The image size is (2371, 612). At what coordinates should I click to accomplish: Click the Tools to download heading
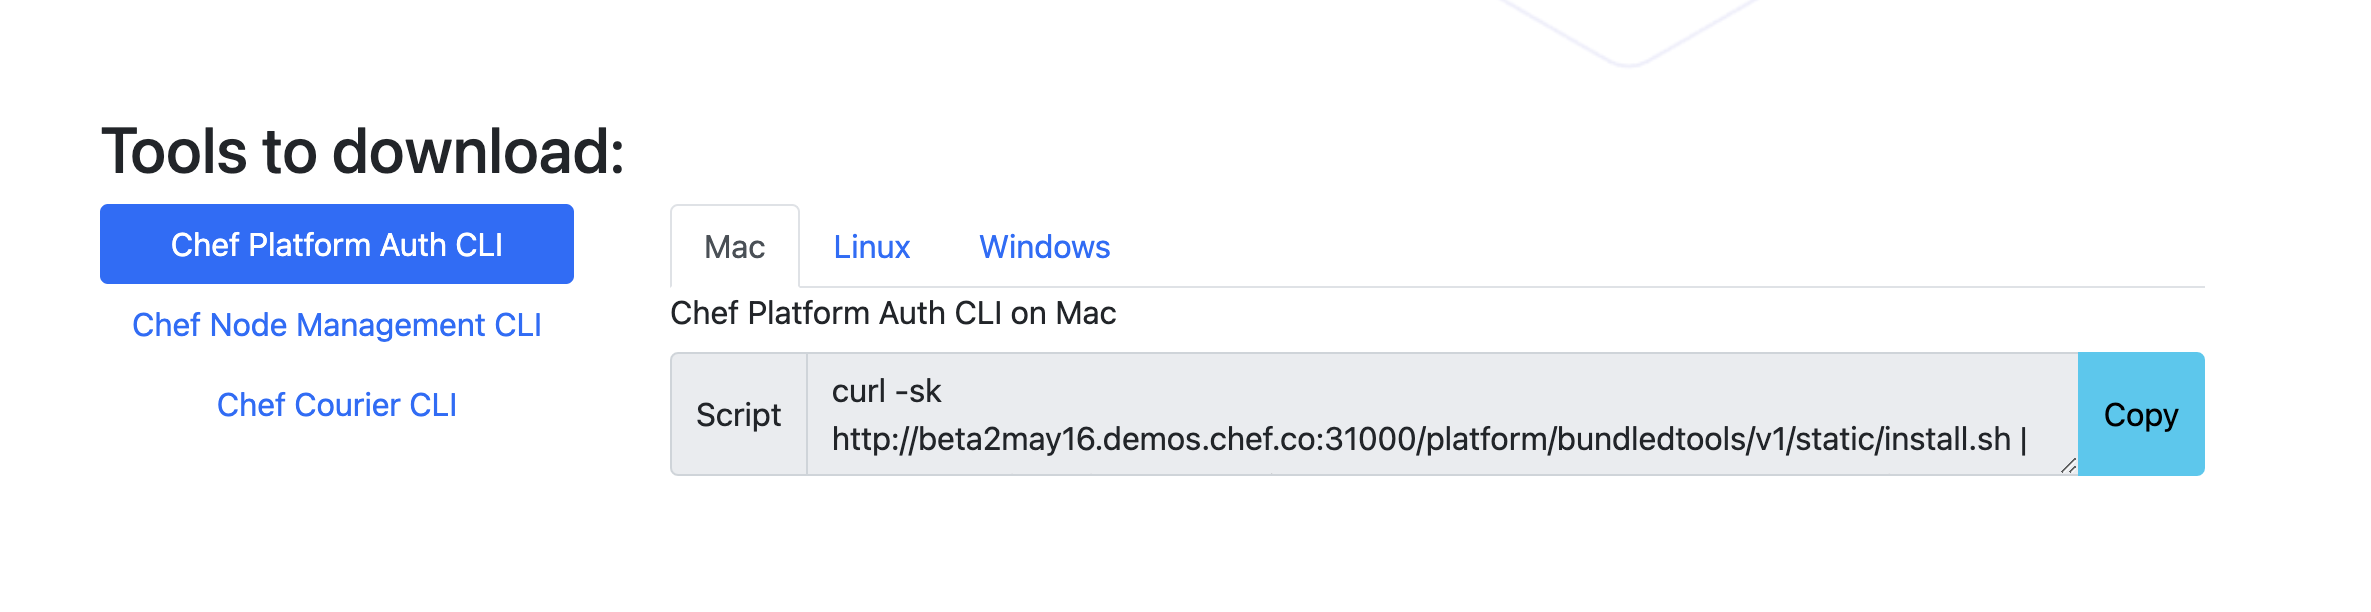364,152
